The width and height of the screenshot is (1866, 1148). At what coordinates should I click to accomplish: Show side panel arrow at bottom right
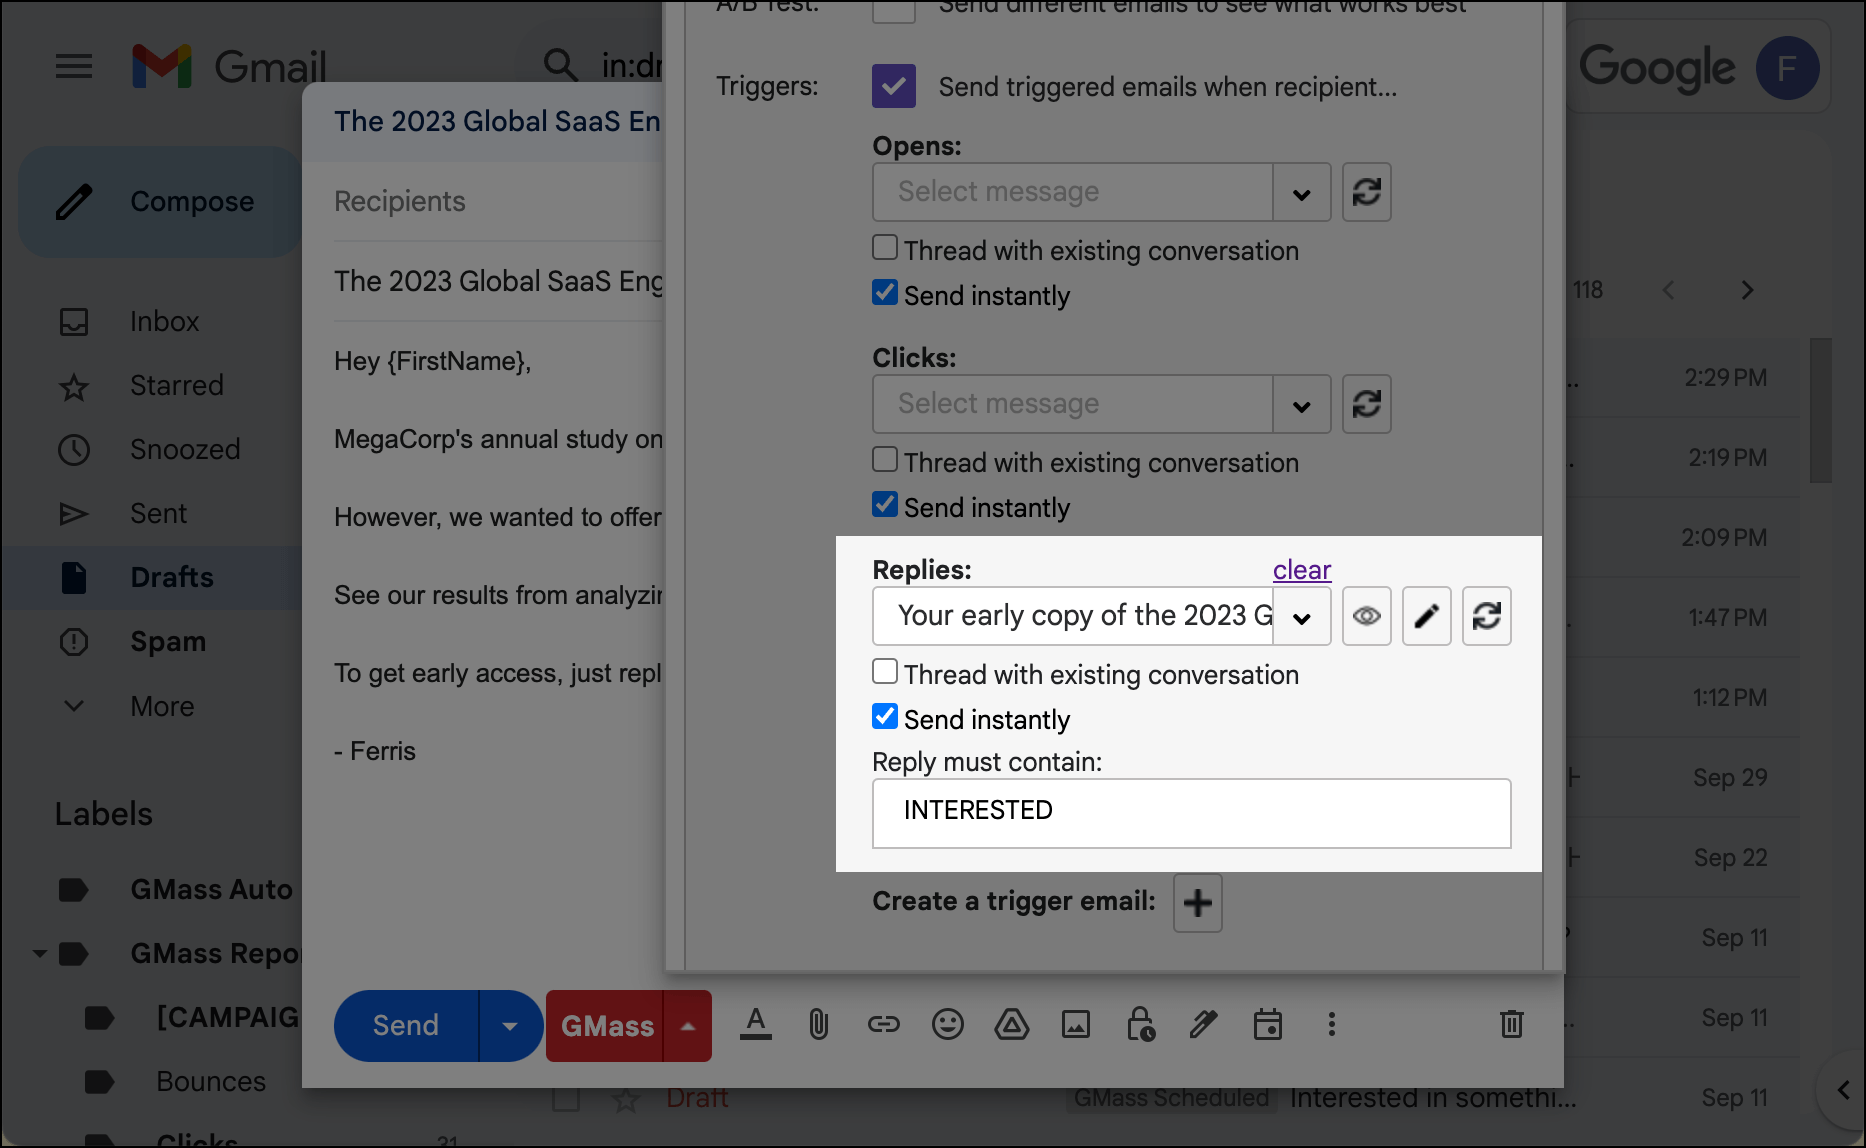(x=1843, y=1090)
